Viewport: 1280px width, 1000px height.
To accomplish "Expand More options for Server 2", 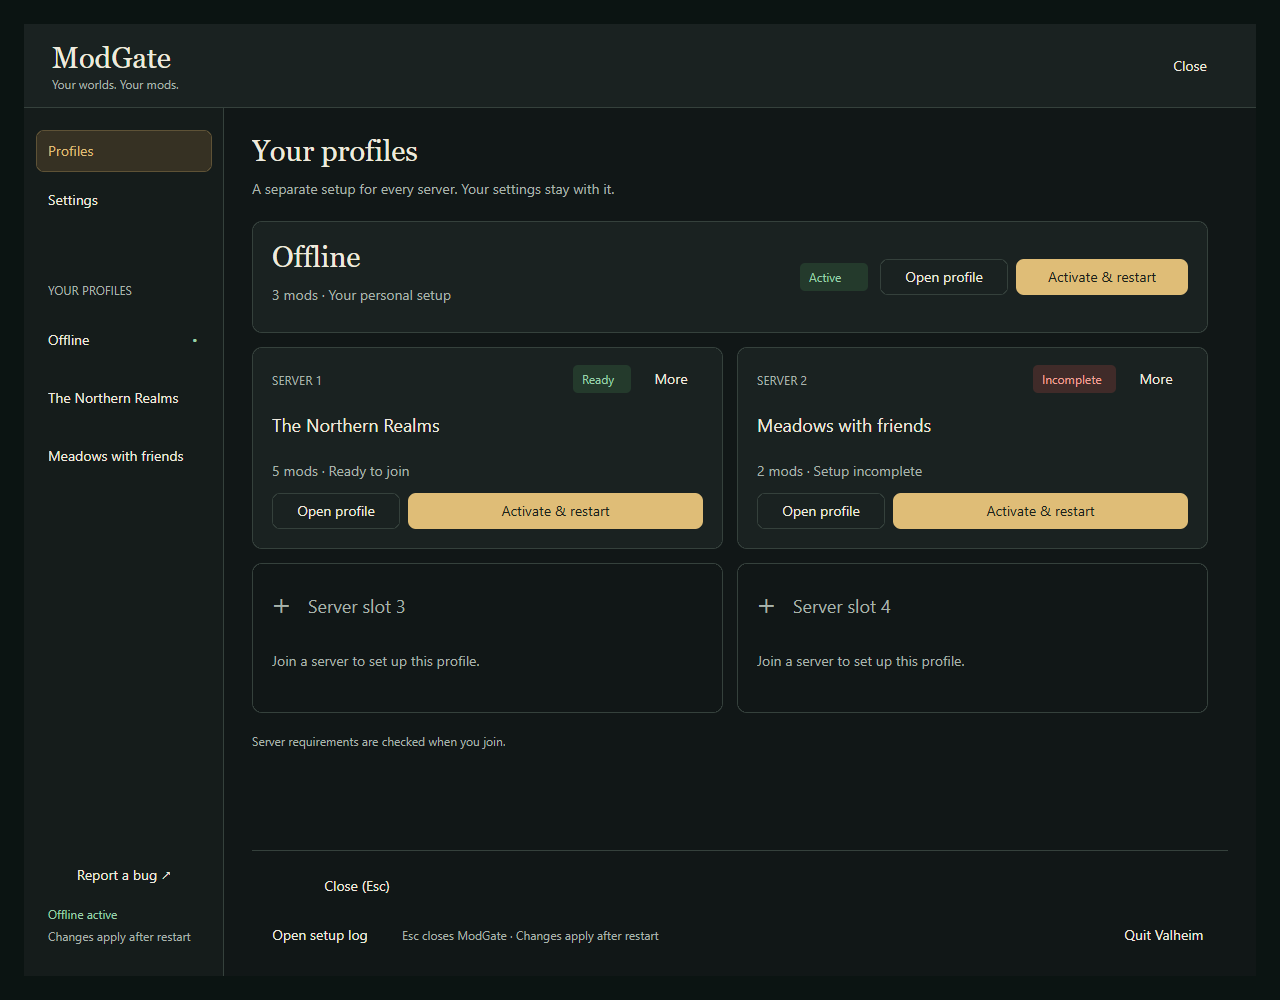I will pyautogui.click(x=1156, y=379).
